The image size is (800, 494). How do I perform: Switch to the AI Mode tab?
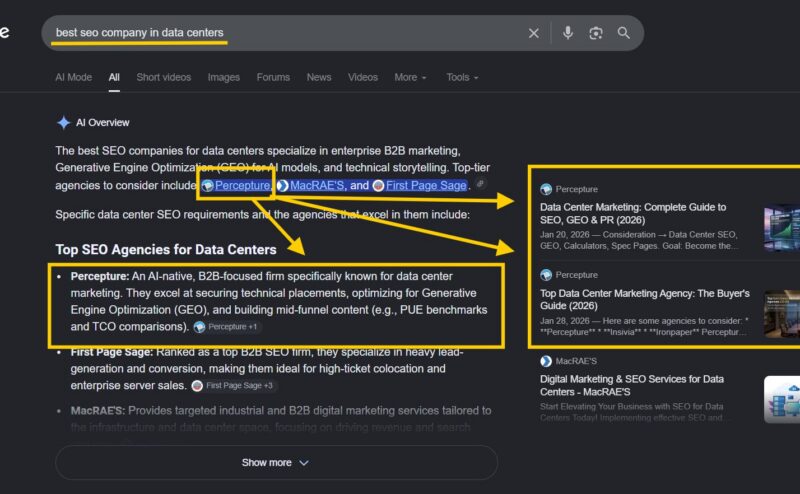tap(73, 77)
